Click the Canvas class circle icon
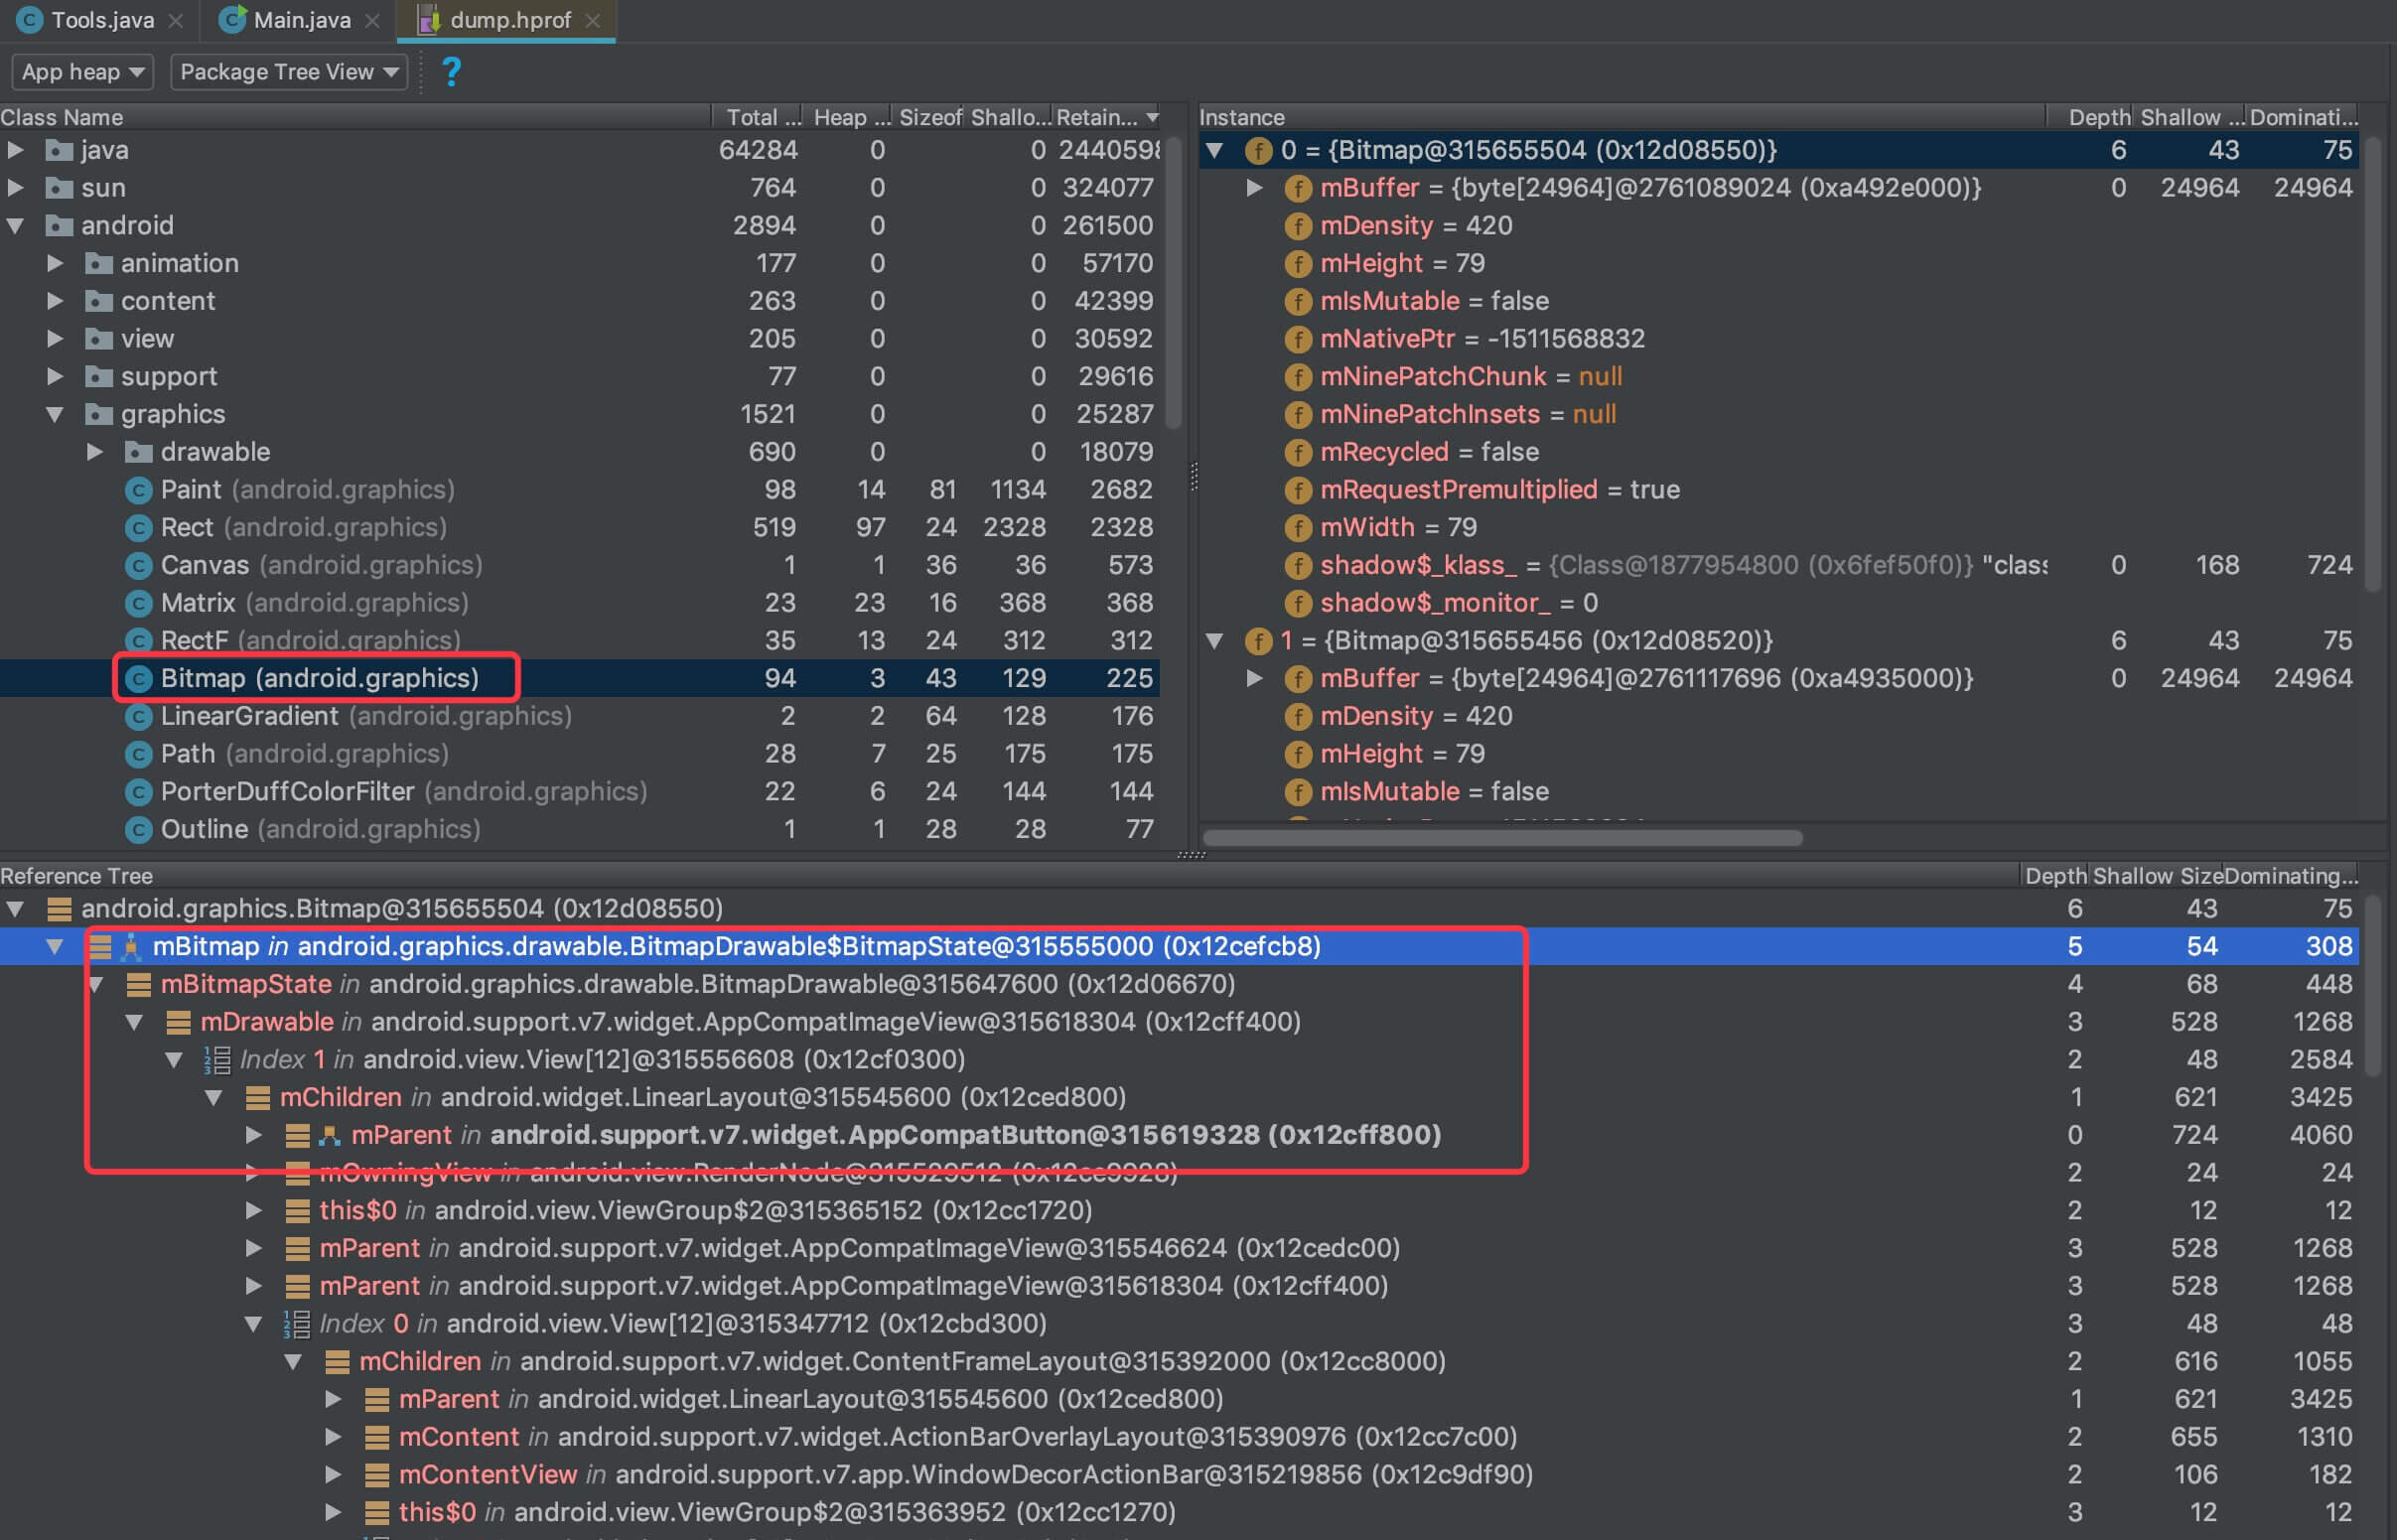Viewport: 2397px width, 1540px height. pos(138,566)
